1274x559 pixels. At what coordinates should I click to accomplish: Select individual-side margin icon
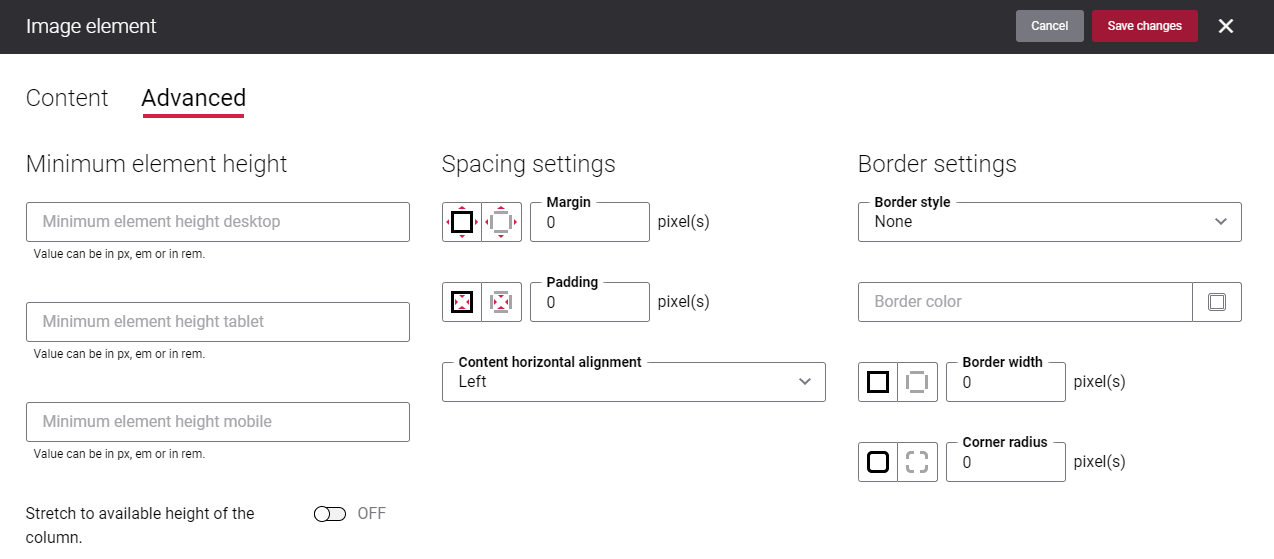tap(502, 222)
